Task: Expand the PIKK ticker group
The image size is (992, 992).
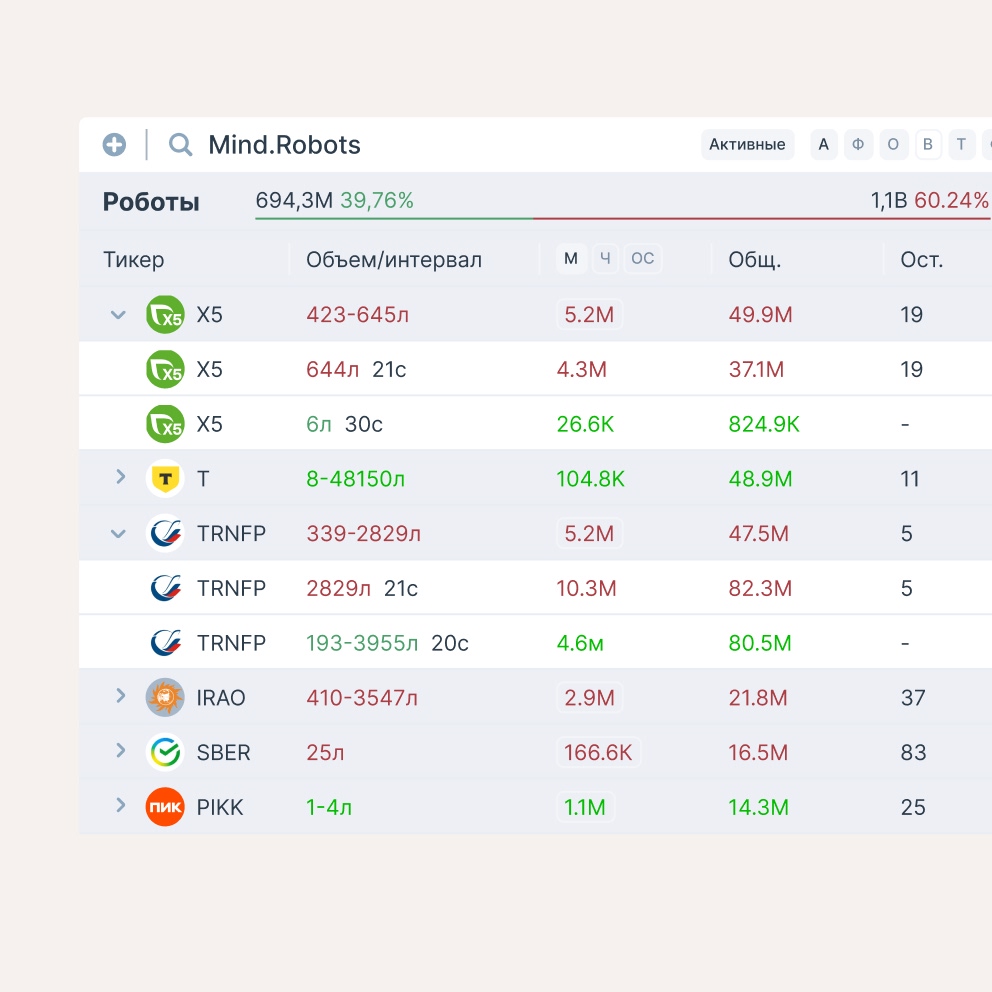Action: 120,805
